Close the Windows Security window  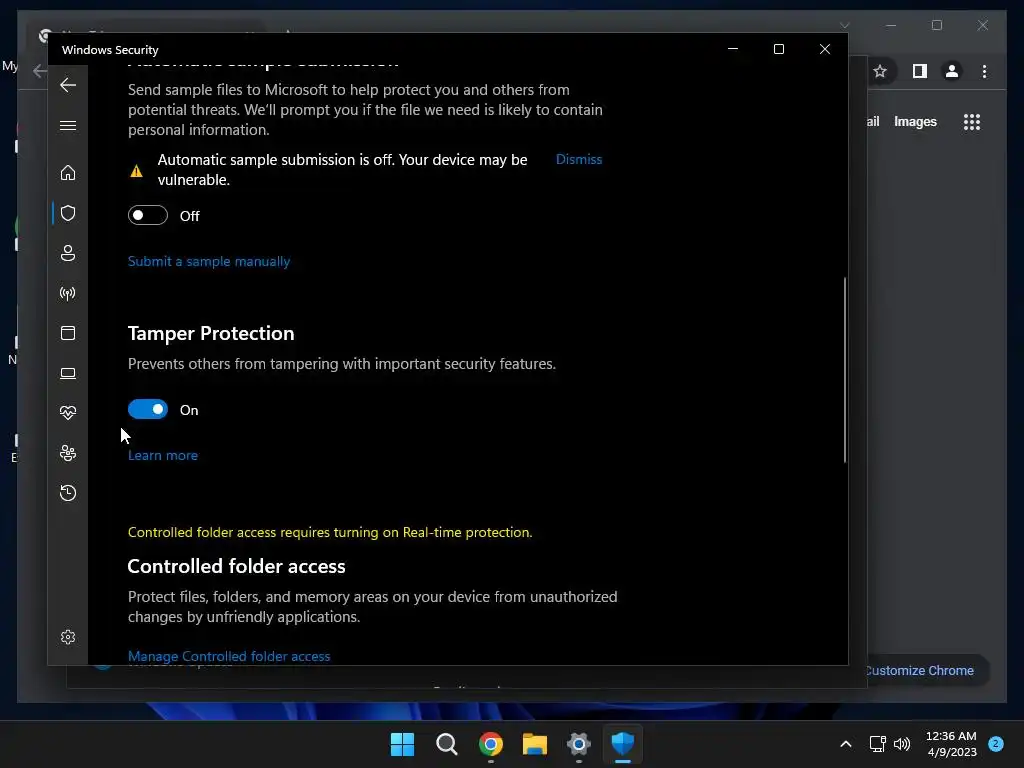pyautogui.click(x=825, y=49)
